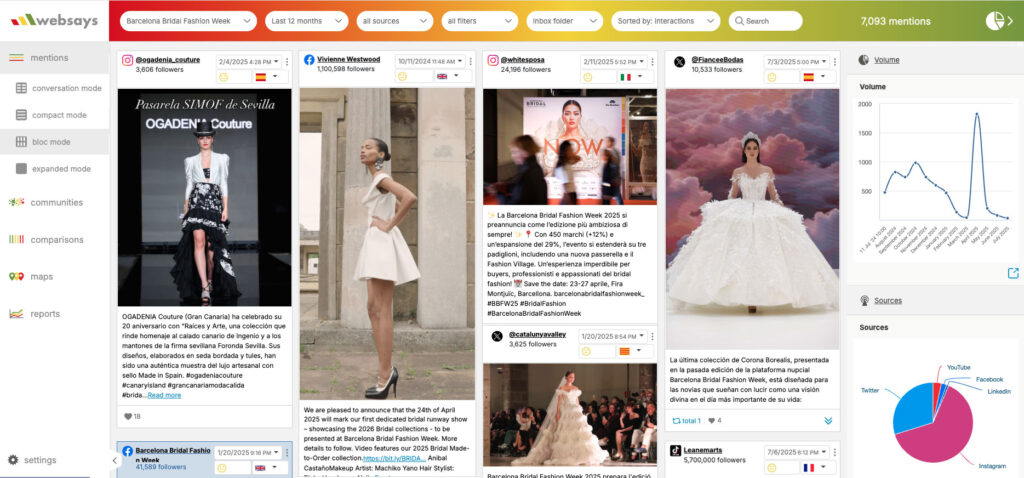
Task: Open Vivienne Westwood profile link
Action: pos(349,59)
